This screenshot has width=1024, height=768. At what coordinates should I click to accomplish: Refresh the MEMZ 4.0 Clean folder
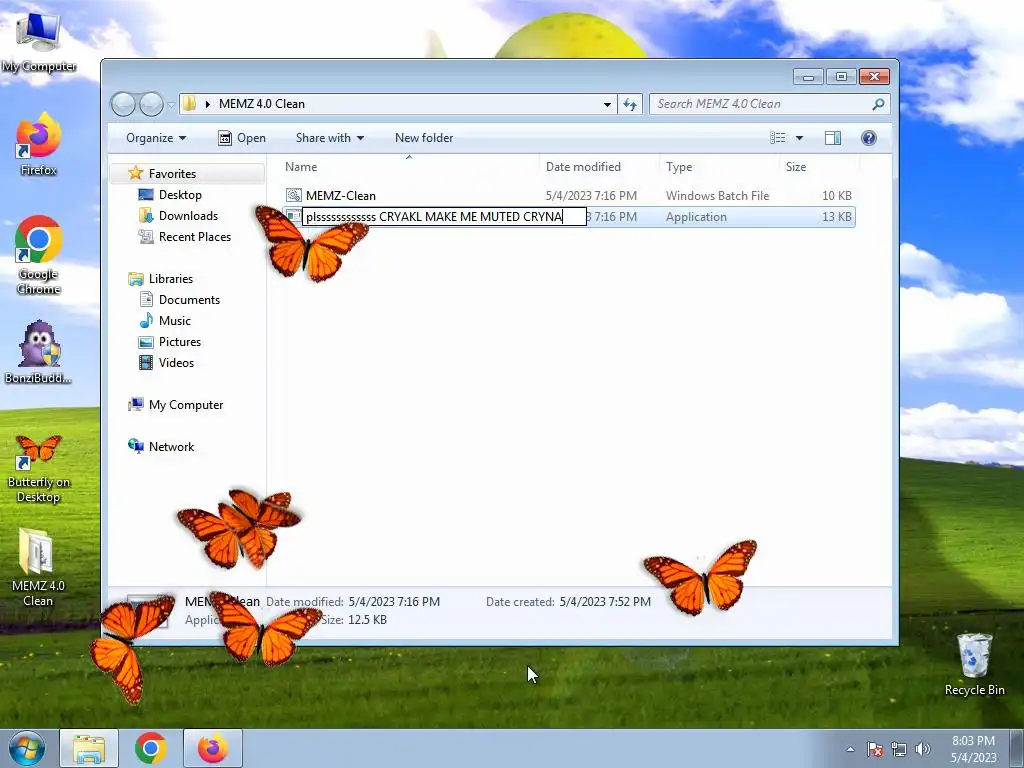pyautogui.click(x=630, y=104)
